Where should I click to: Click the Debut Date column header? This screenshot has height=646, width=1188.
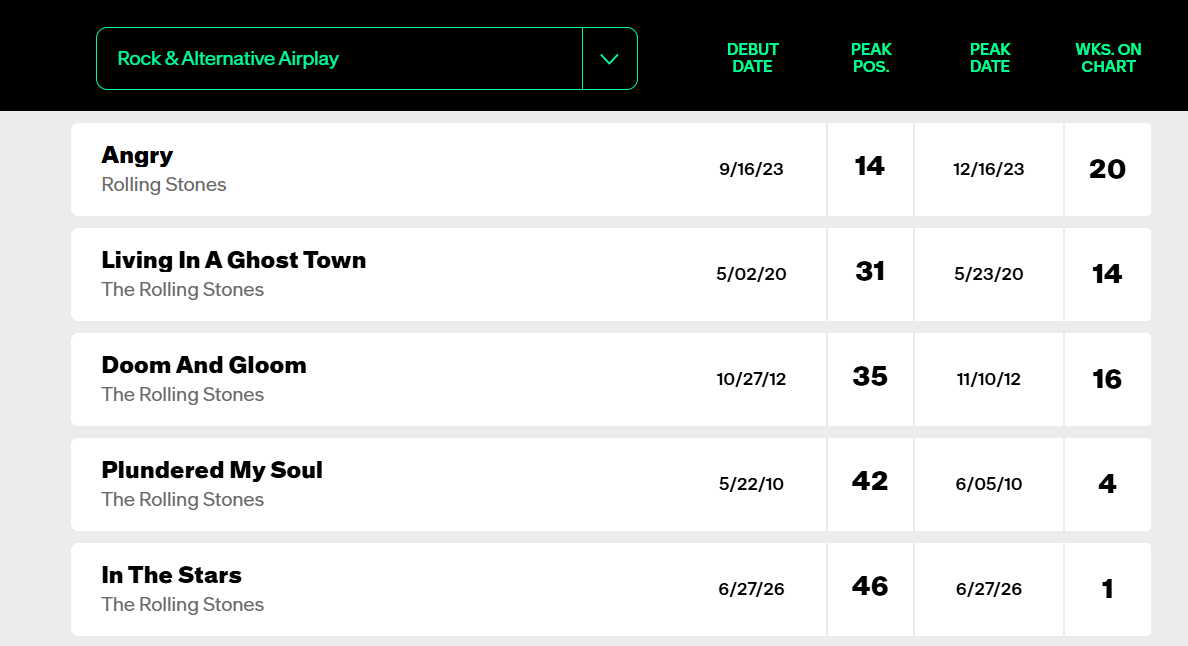click(752, 58)
